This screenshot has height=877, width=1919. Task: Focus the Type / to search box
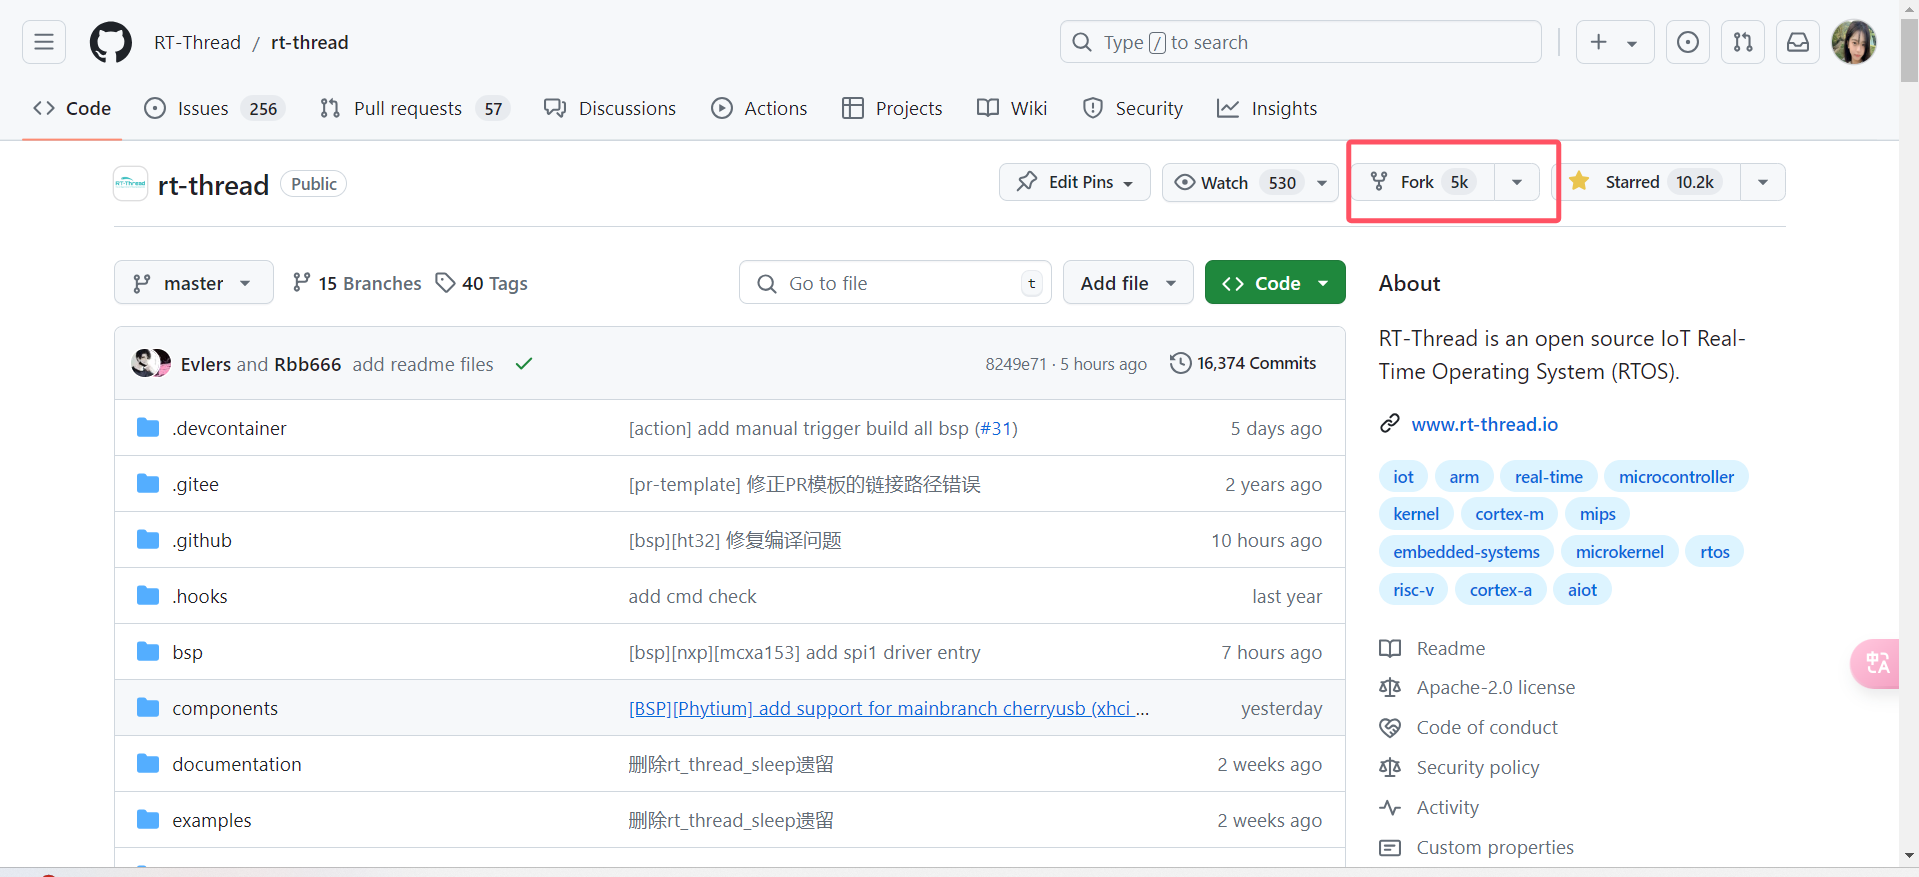tap(1300, 42)
